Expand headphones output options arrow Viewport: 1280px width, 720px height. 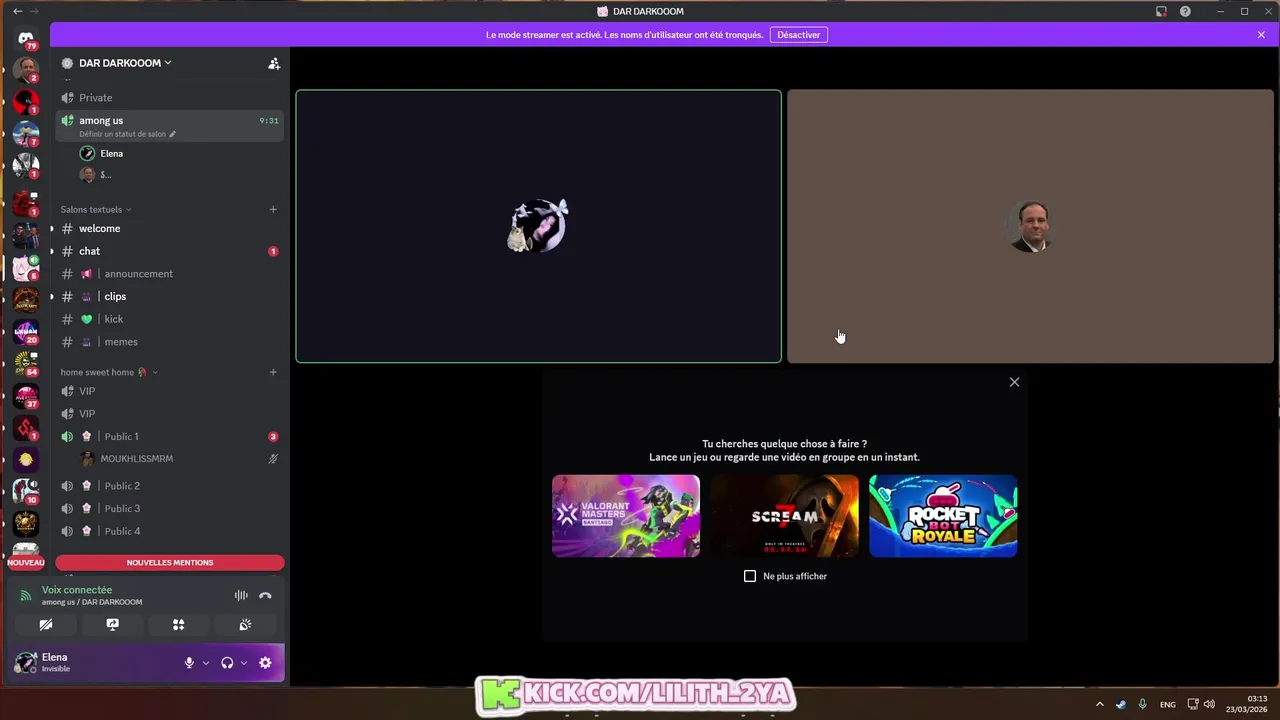coord(244,663)
